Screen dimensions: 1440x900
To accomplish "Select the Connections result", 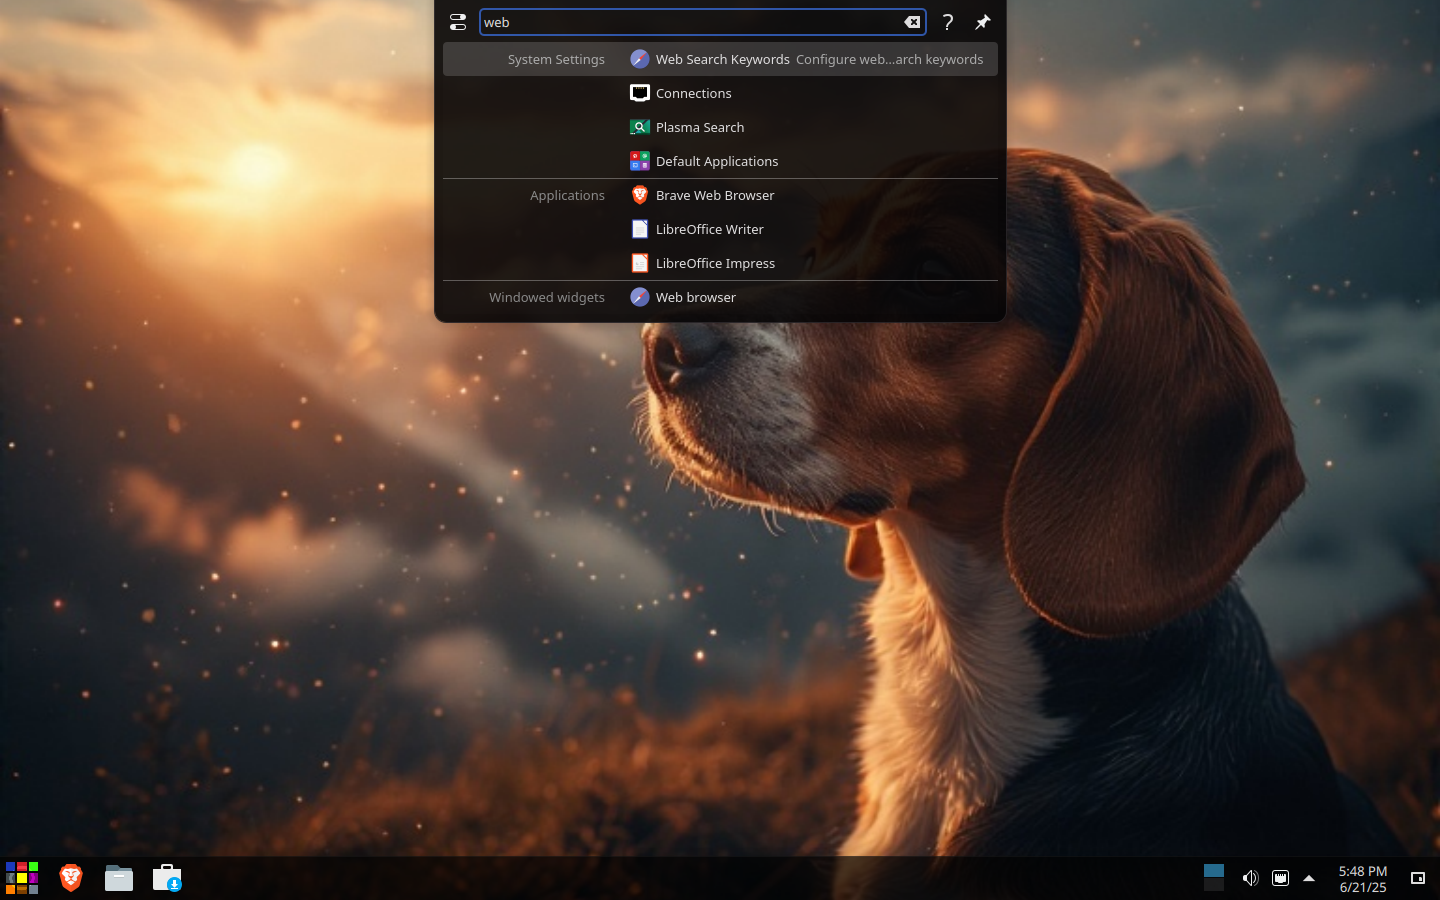I will coord(720,93).
